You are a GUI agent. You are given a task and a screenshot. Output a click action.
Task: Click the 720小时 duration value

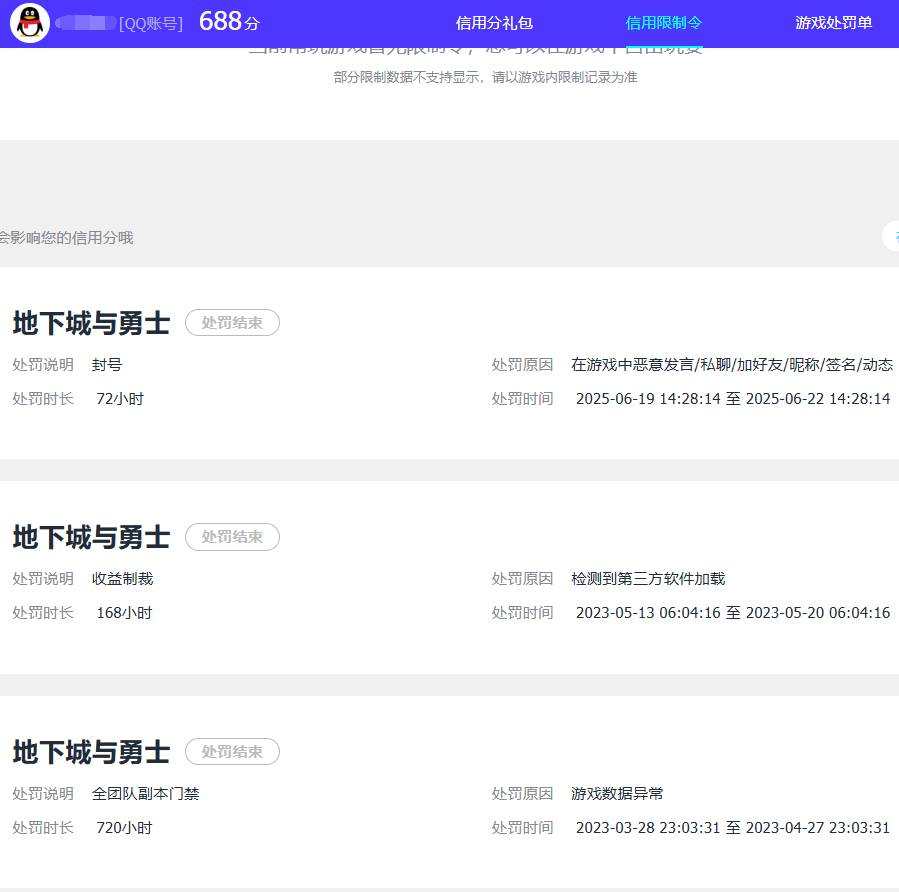tap(124, 828)
